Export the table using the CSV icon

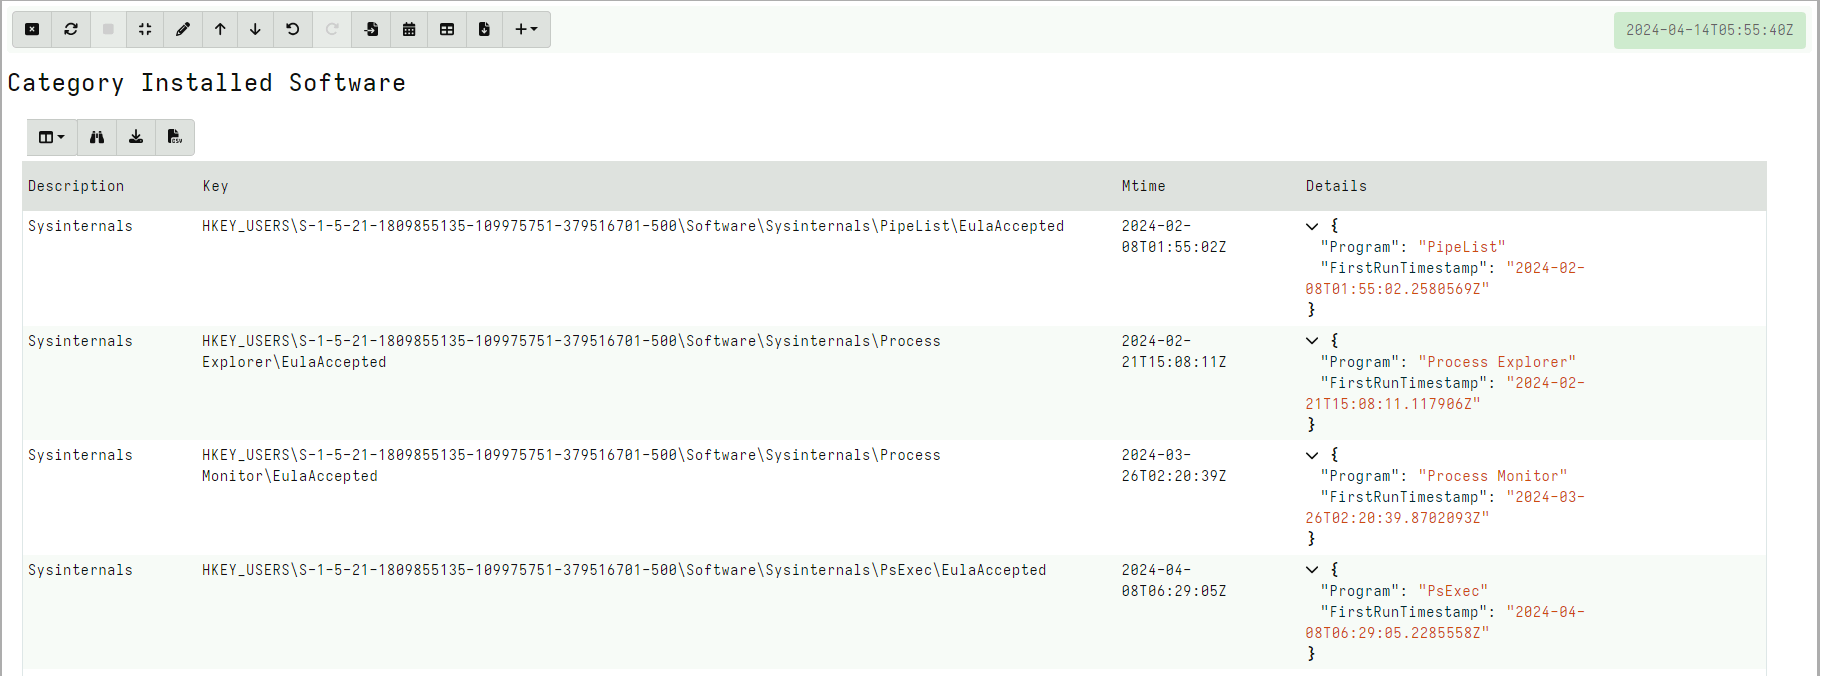174,137
